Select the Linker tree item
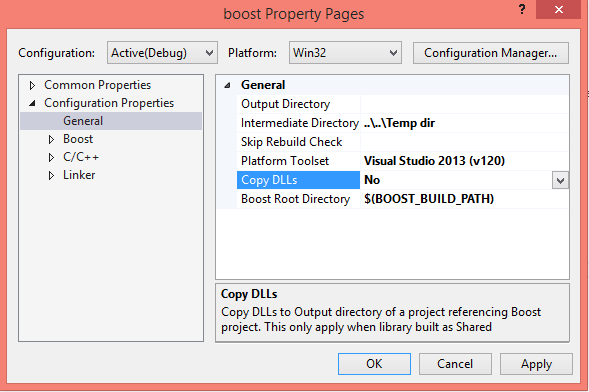The width and height of the screenshot is (589, 392). [79, 175]
